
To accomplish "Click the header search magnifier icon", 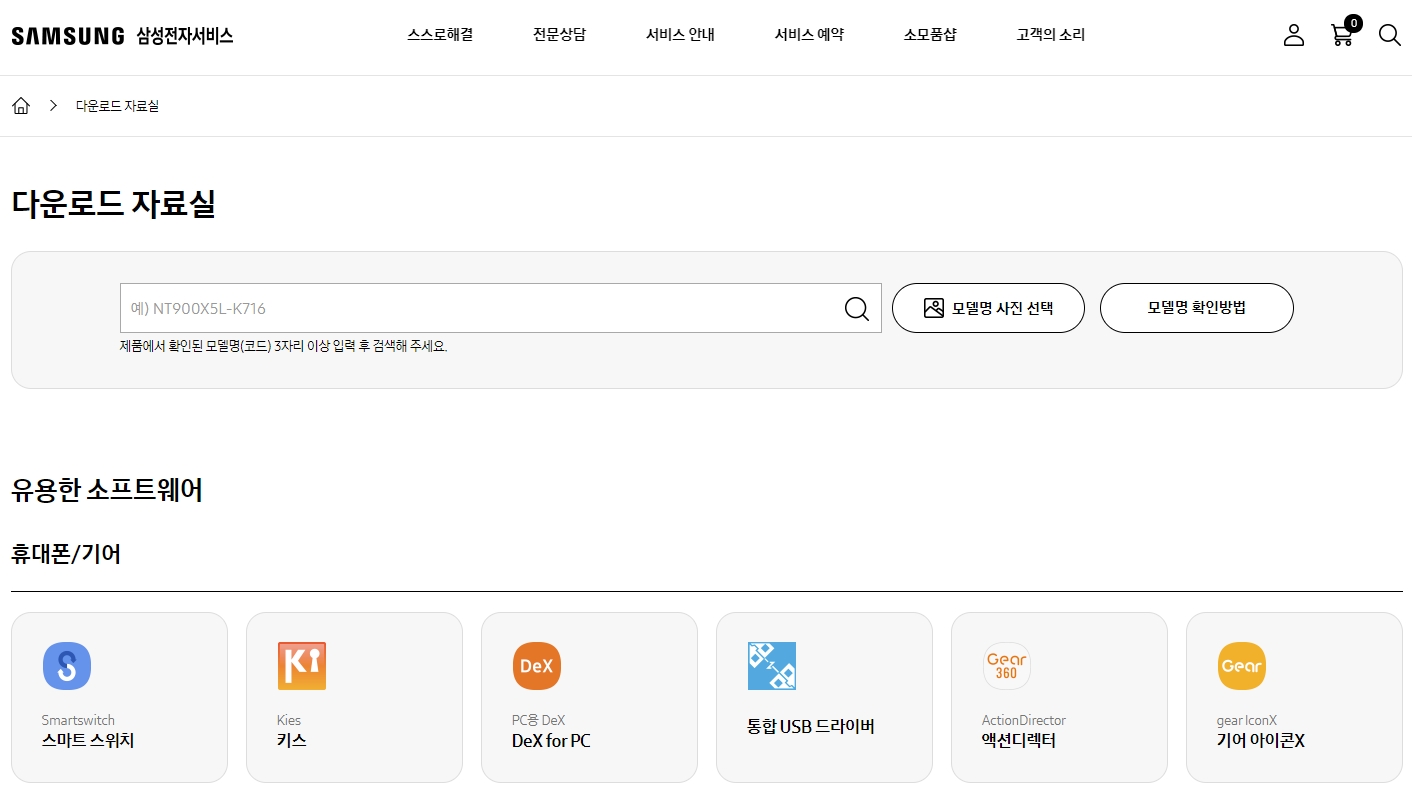I will point(1389,35).
